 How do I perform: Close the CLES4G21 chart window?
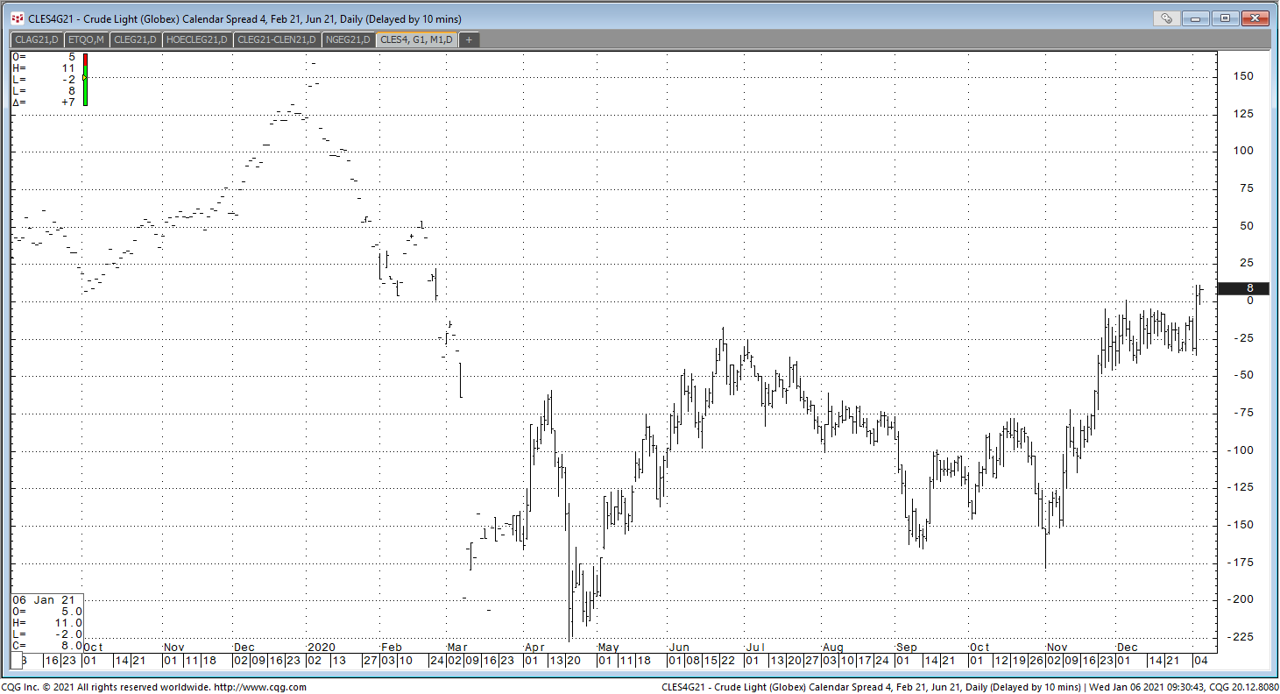coord(1253,18)
